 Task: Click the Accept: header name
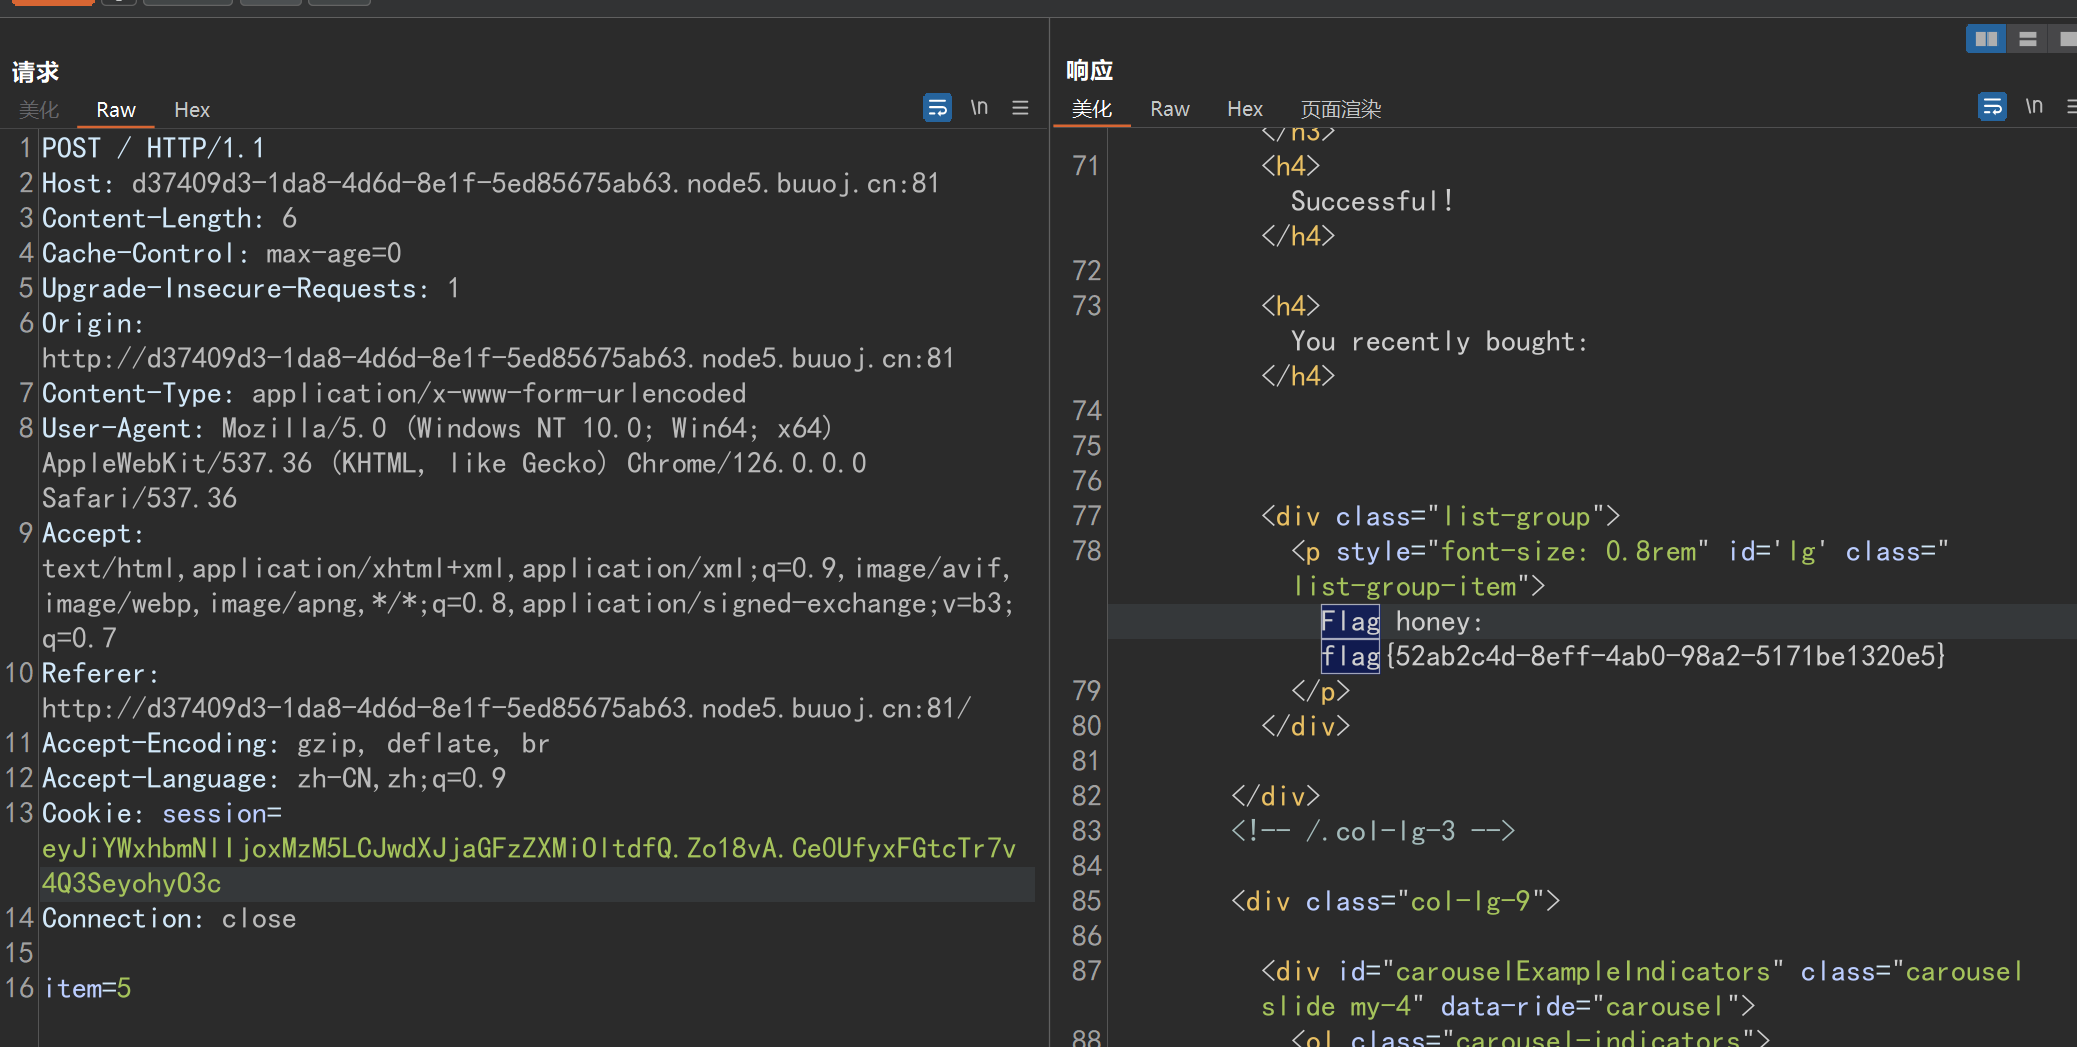(93, 534)
